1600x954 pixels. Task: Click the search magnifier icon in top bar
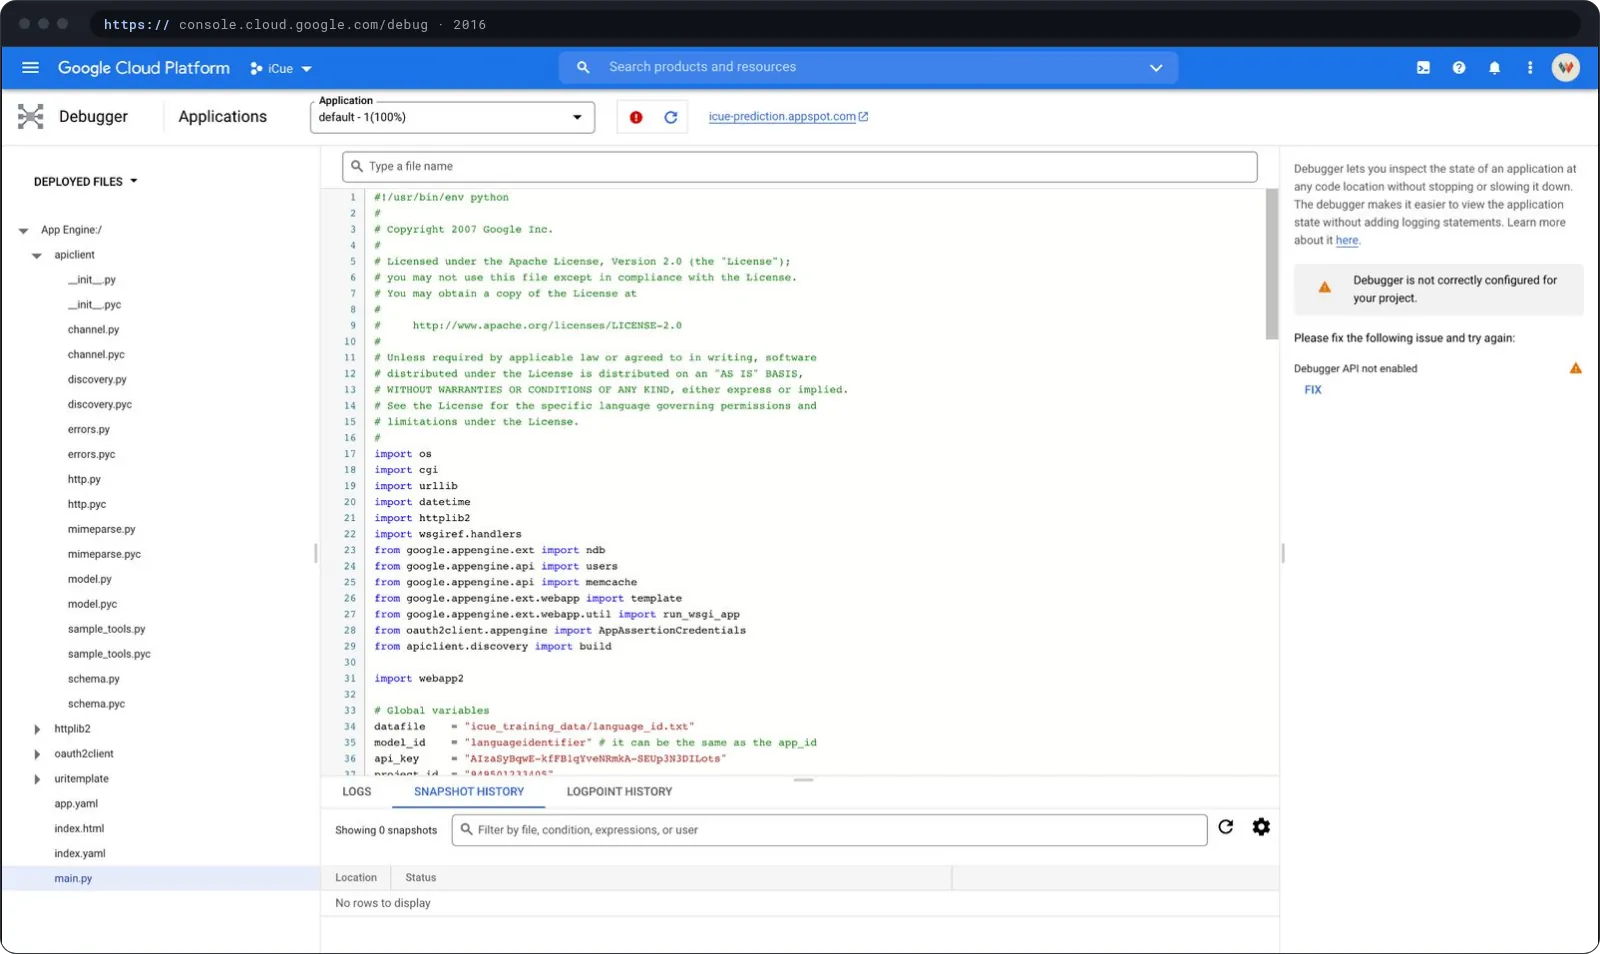click(x=583, y=67)
